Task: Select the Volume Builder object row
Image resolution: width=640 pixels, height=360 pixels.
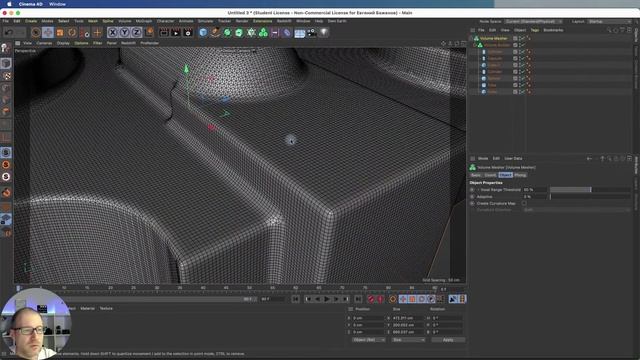Action: pyautogui.click(x=497, y=45)
